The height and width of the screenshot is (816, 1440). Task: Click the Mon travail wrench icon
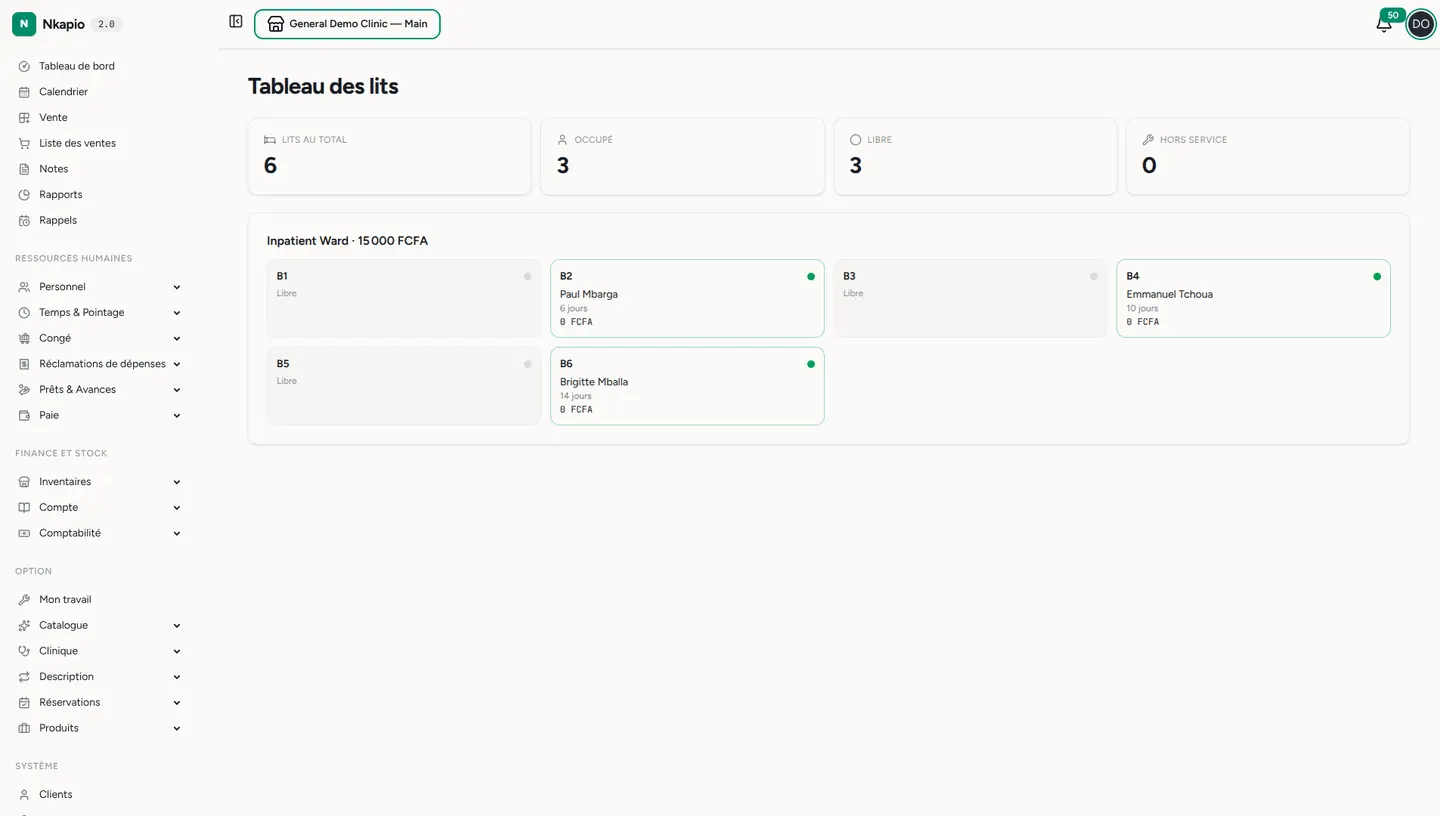click(24, 600)
